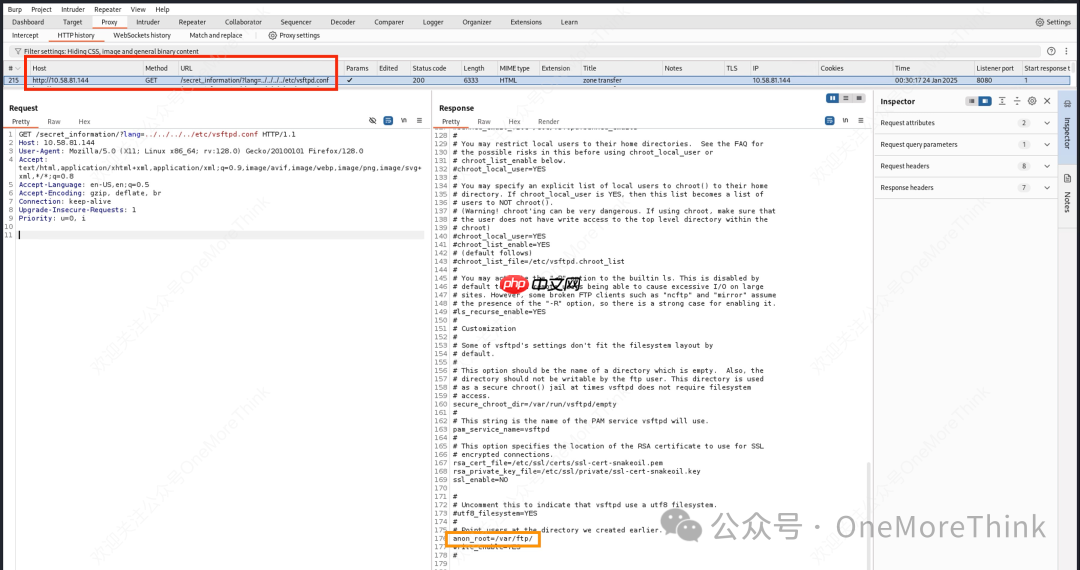Switch to the Target tab
This screenshot has height=570, width=1080.
72,22
